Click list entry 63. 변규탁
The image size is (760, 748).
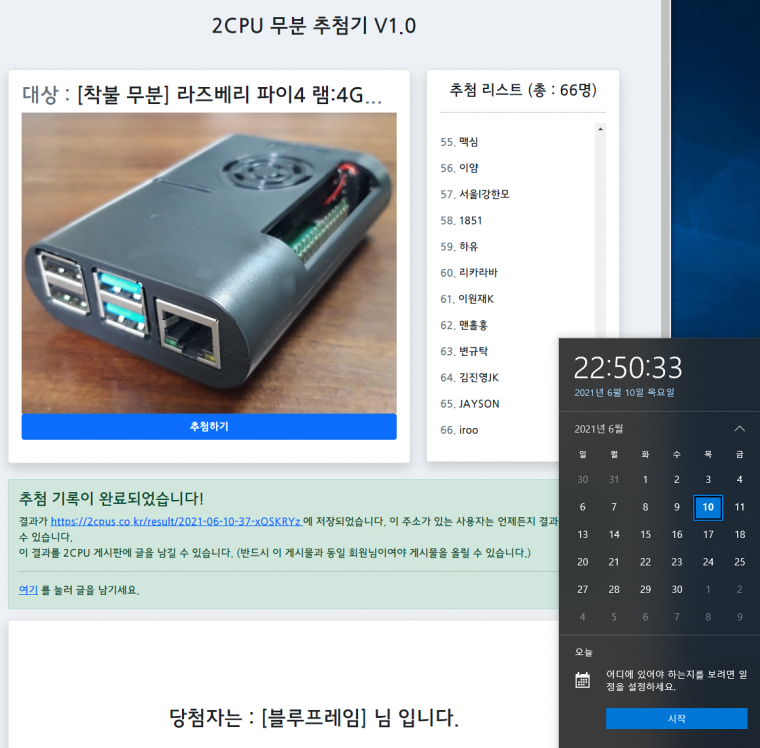point(464,351)
